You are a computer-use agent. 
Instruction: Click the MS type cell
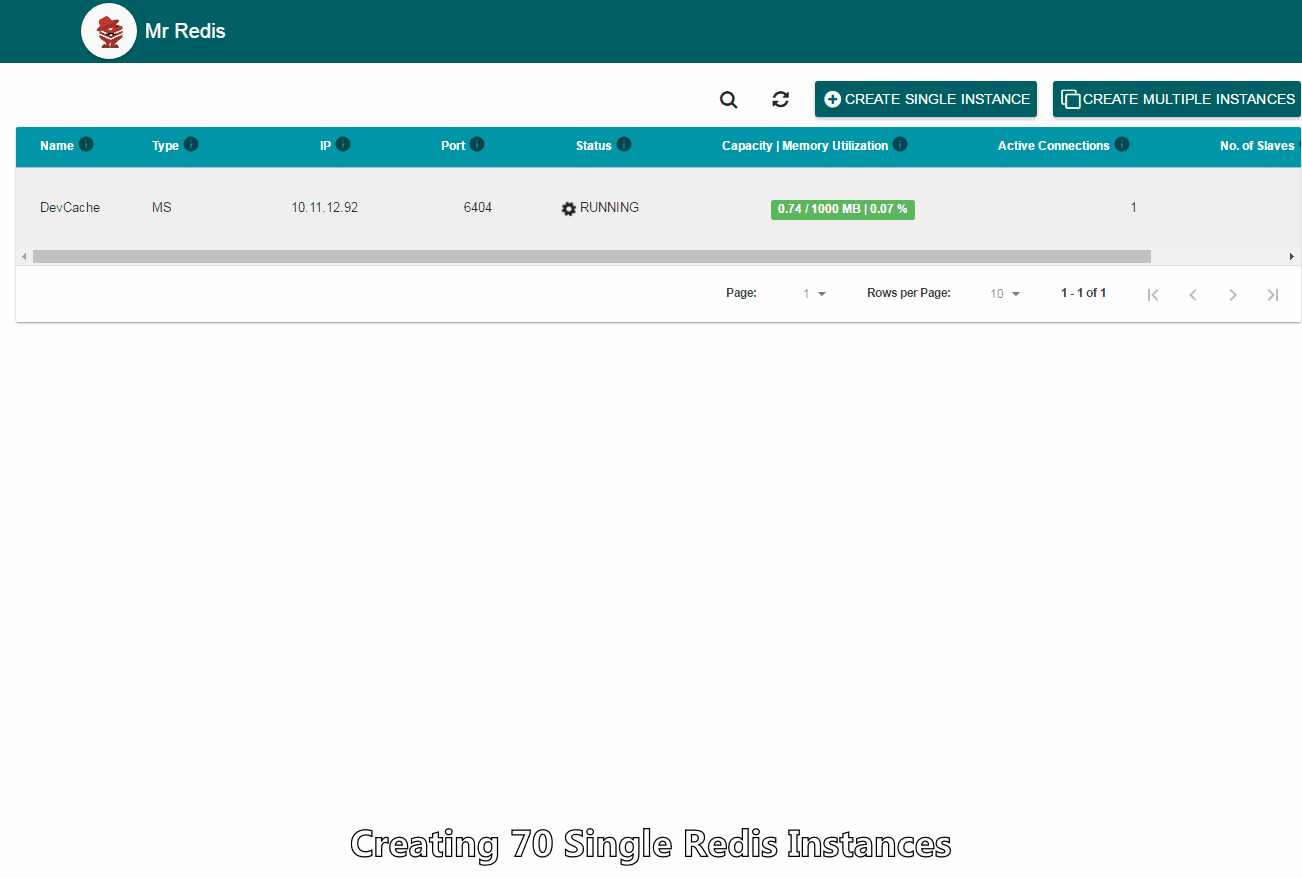click(162, 208)
